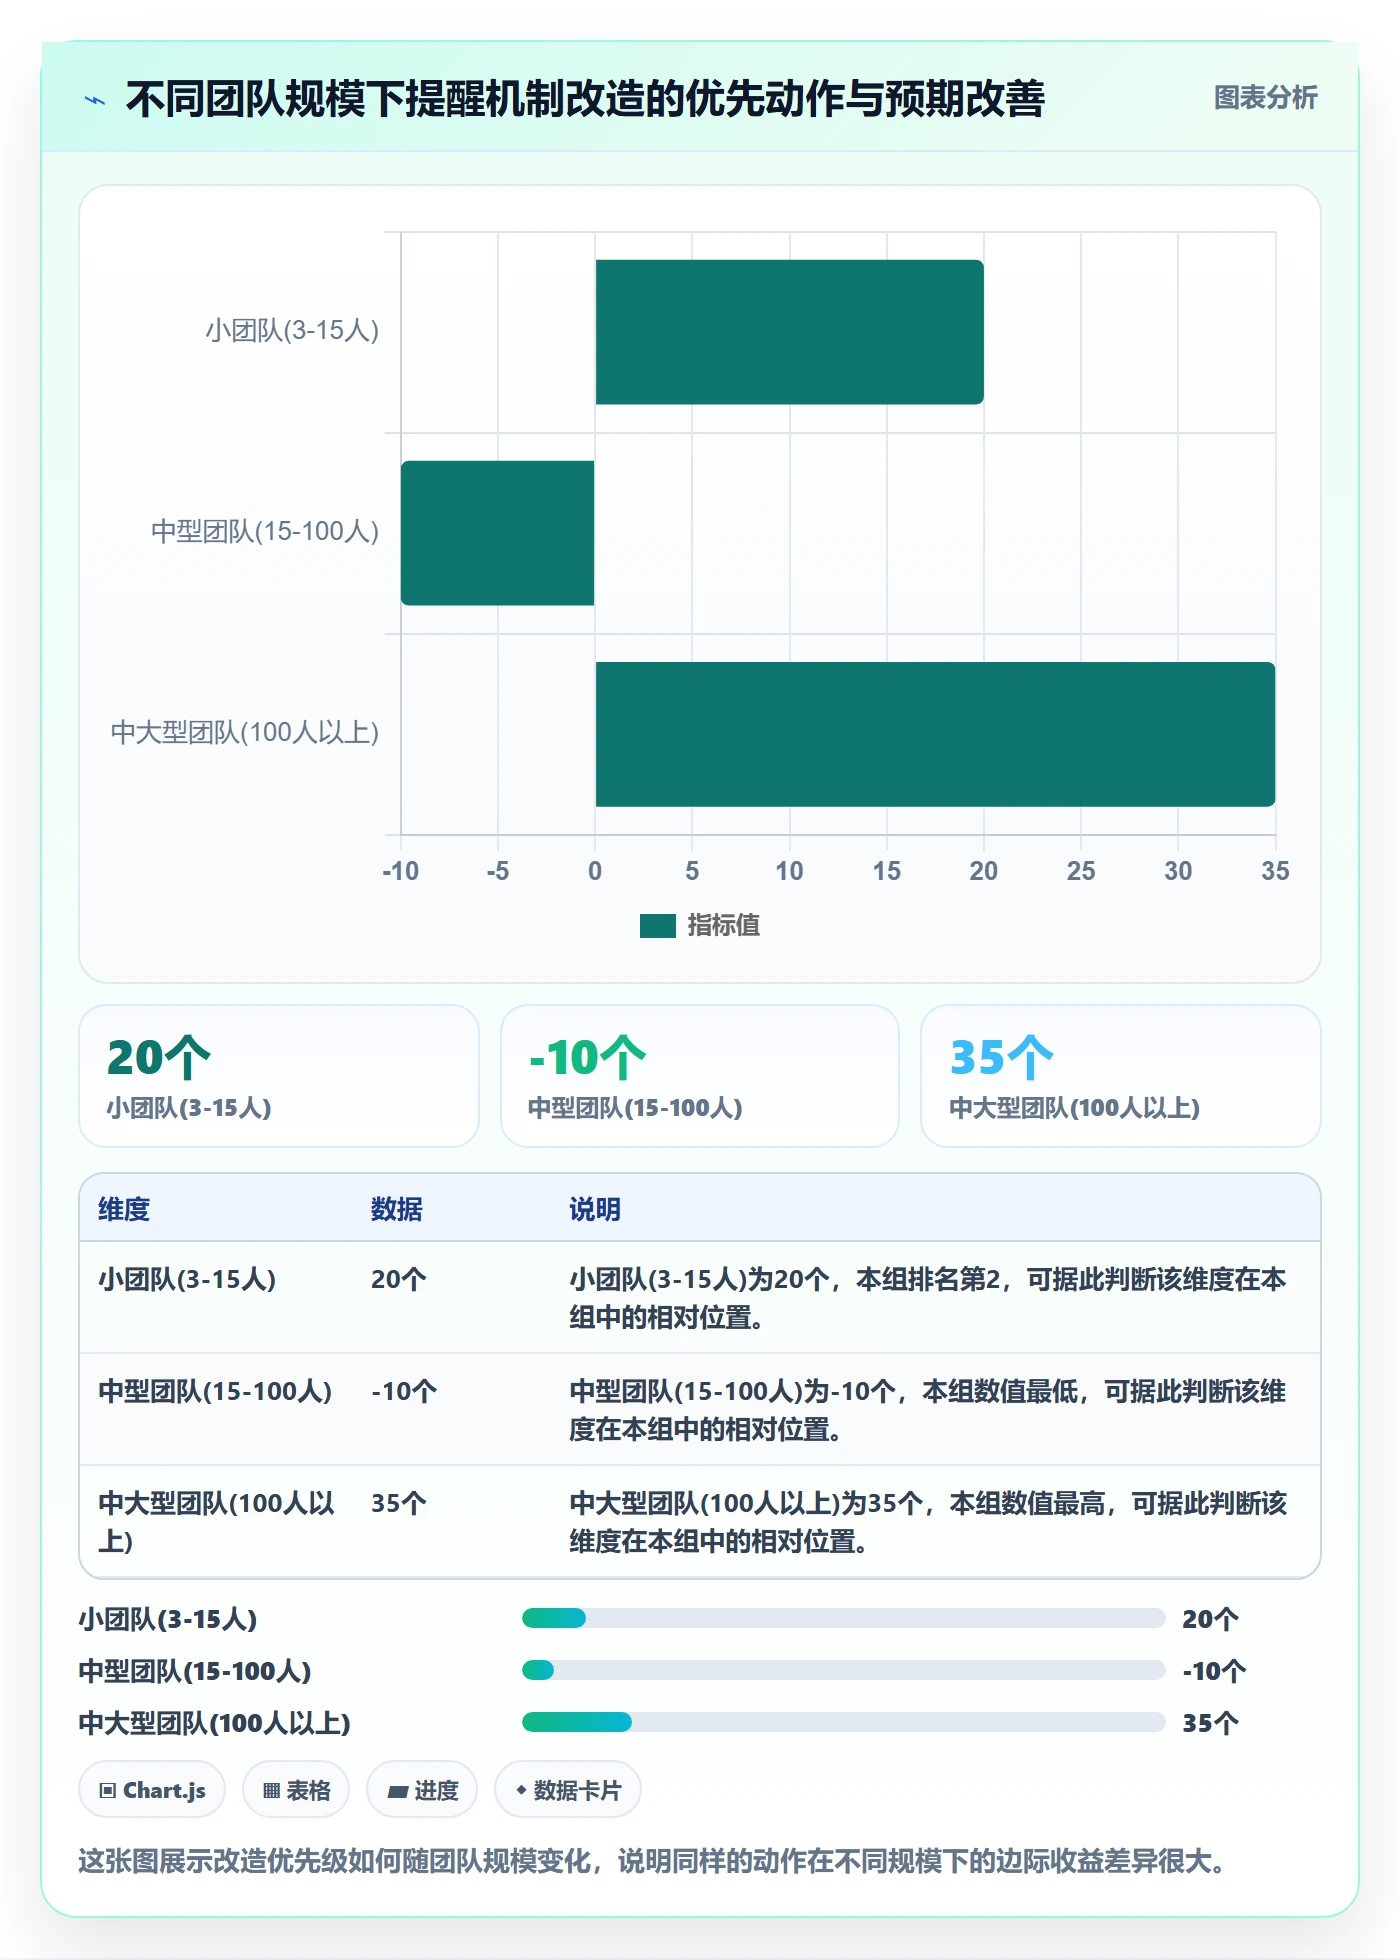Click the 小团队(3-15人) progress bar
Image resolution: width=1400 pixels, height=1960 pixels.
tap(843, 1618)
